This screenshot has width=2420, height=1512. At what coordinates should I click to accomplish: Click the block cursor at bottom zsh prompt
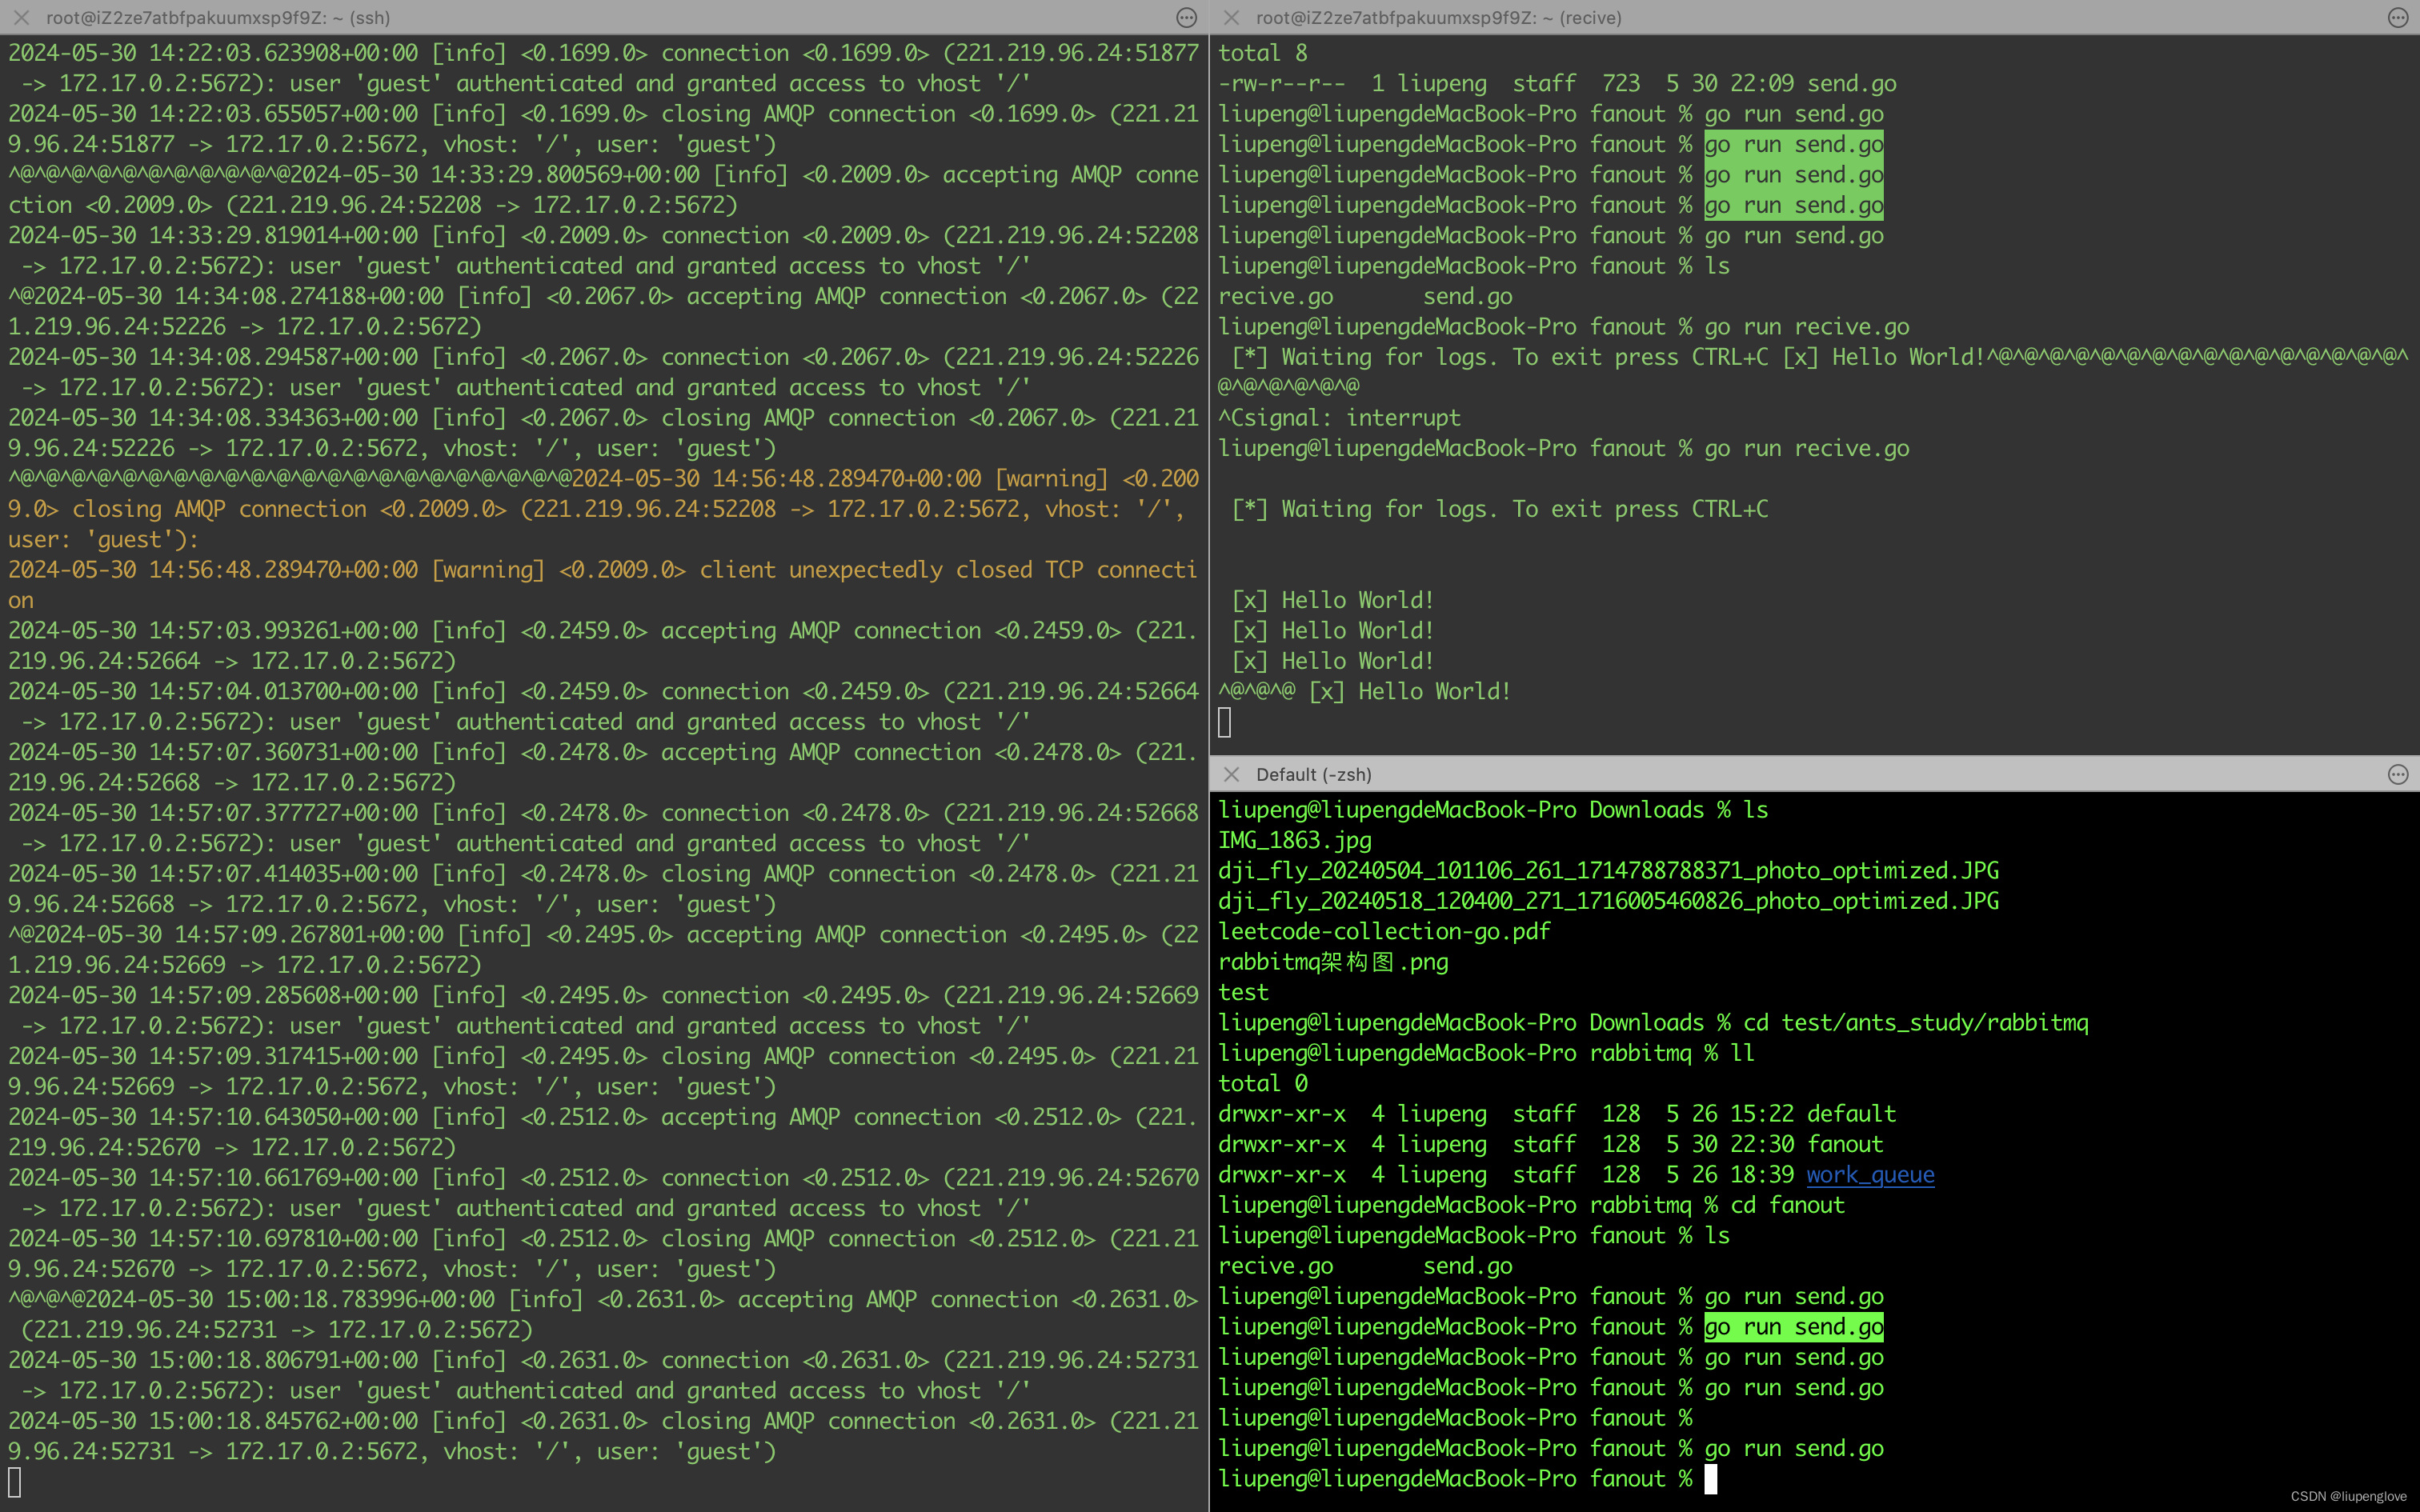1710,1478
